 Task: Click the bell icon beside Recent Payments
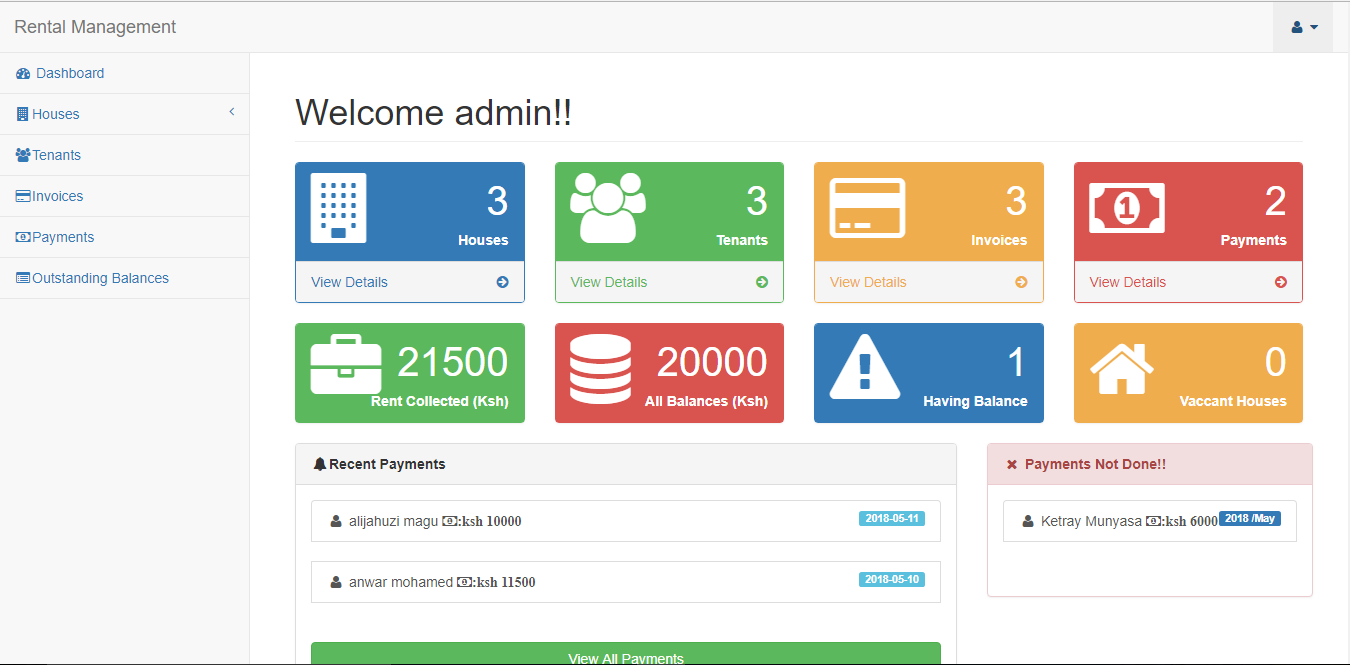click(320, 464)
